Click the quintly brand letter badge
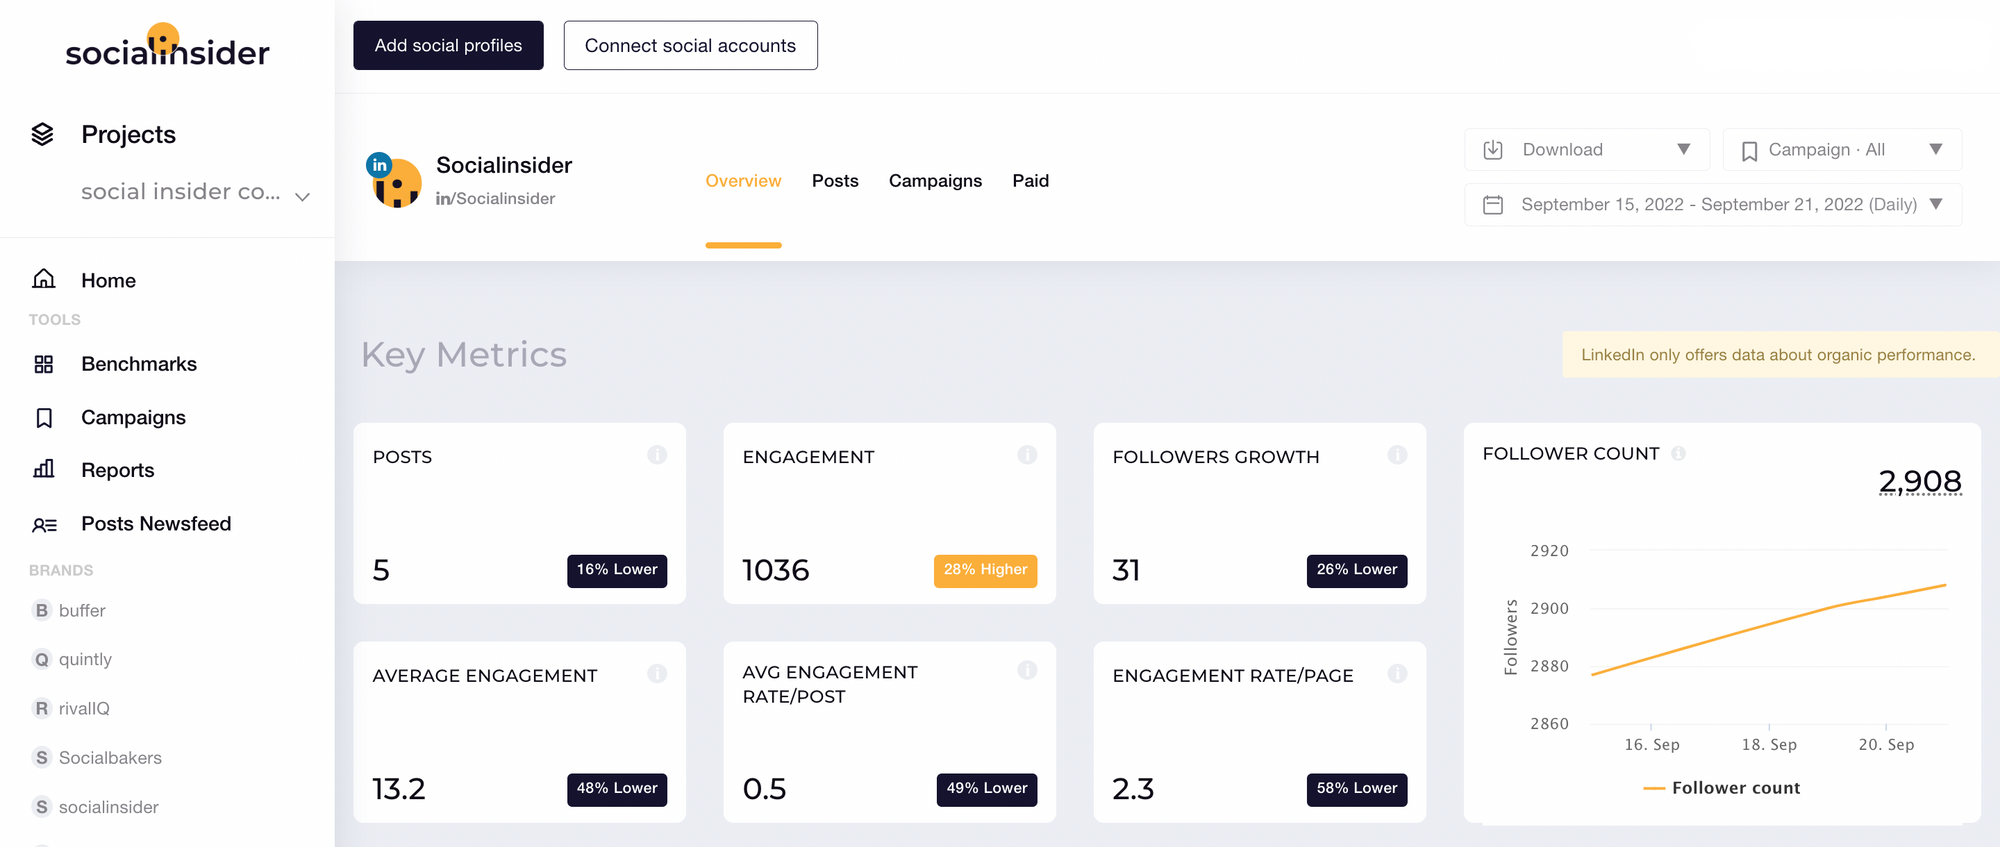Viewport: 2000px width, 847px height. click(x=42, y=659)
